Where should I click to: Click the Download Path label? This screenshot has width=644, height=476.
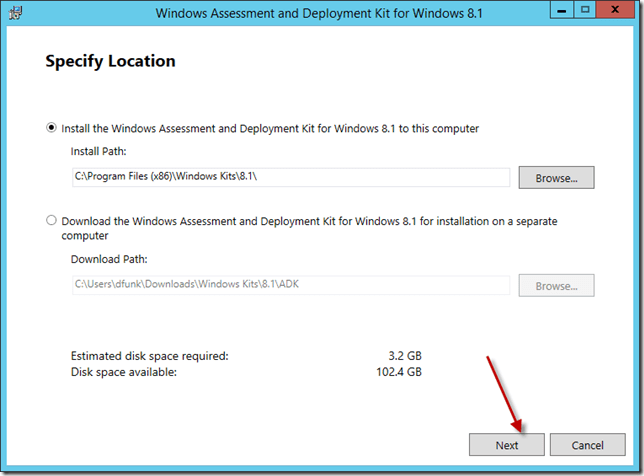tap(109, 259)
